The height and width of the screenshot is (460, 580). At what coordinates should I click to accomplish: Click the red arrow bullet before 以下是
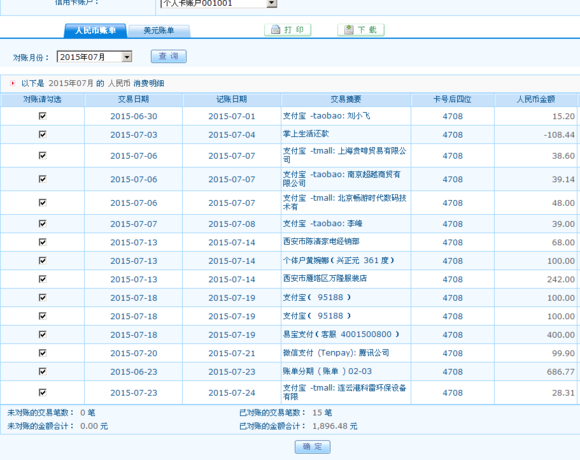13,83
